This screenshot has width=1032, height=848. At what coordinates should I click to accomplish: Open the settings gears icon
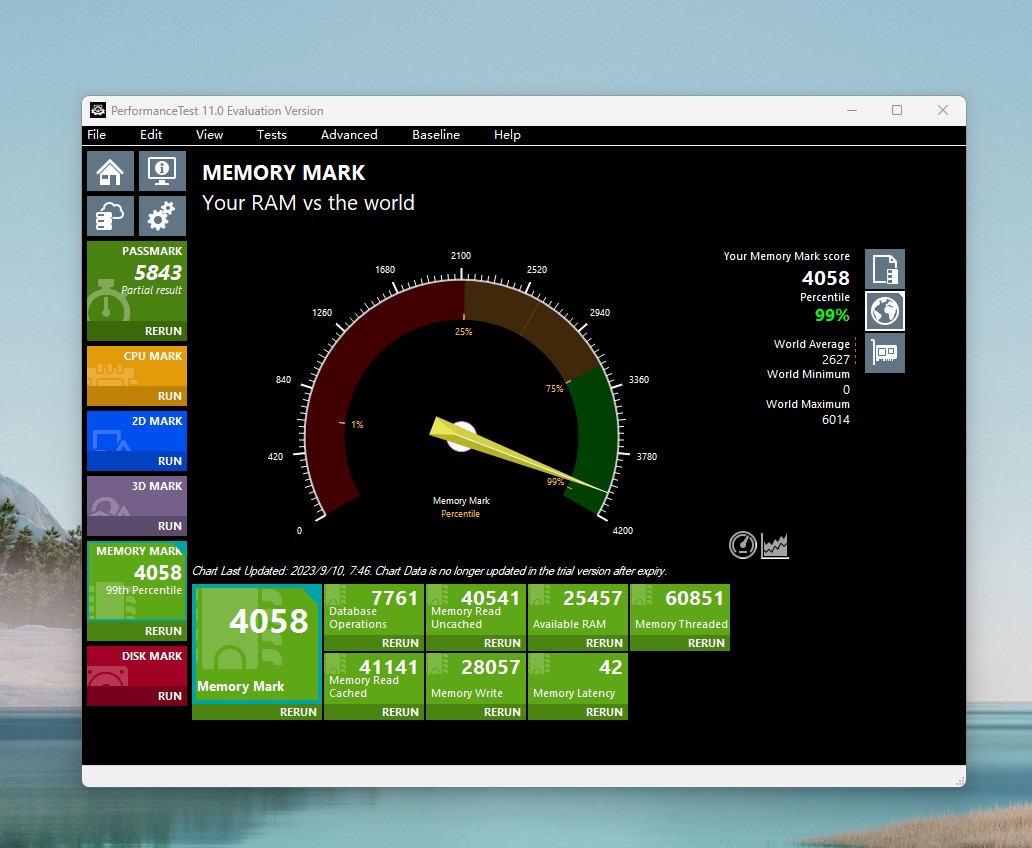[x=162, y=216]
